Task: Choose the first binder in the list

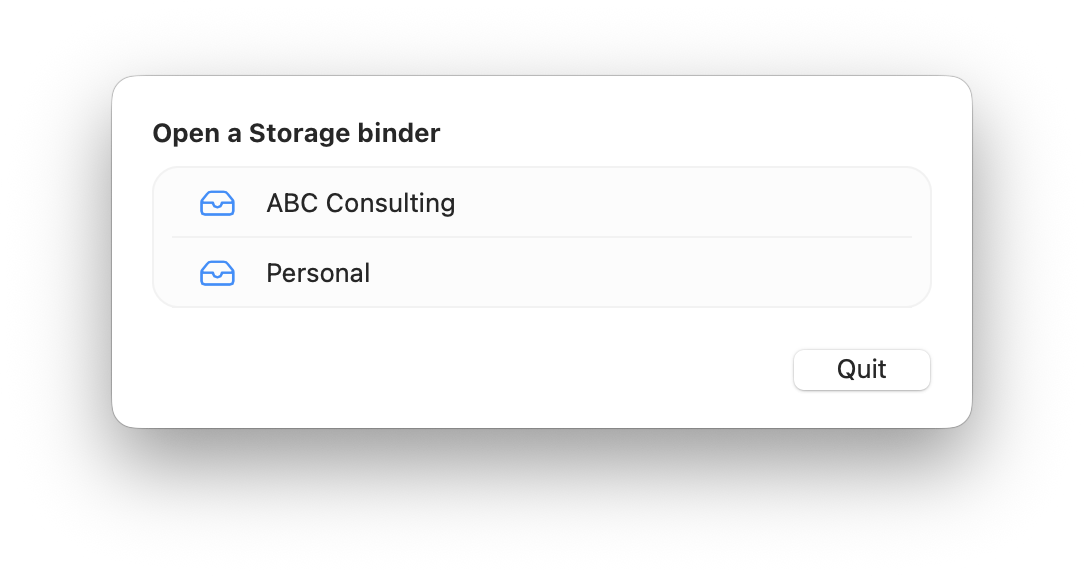Action: click(541, 203)
